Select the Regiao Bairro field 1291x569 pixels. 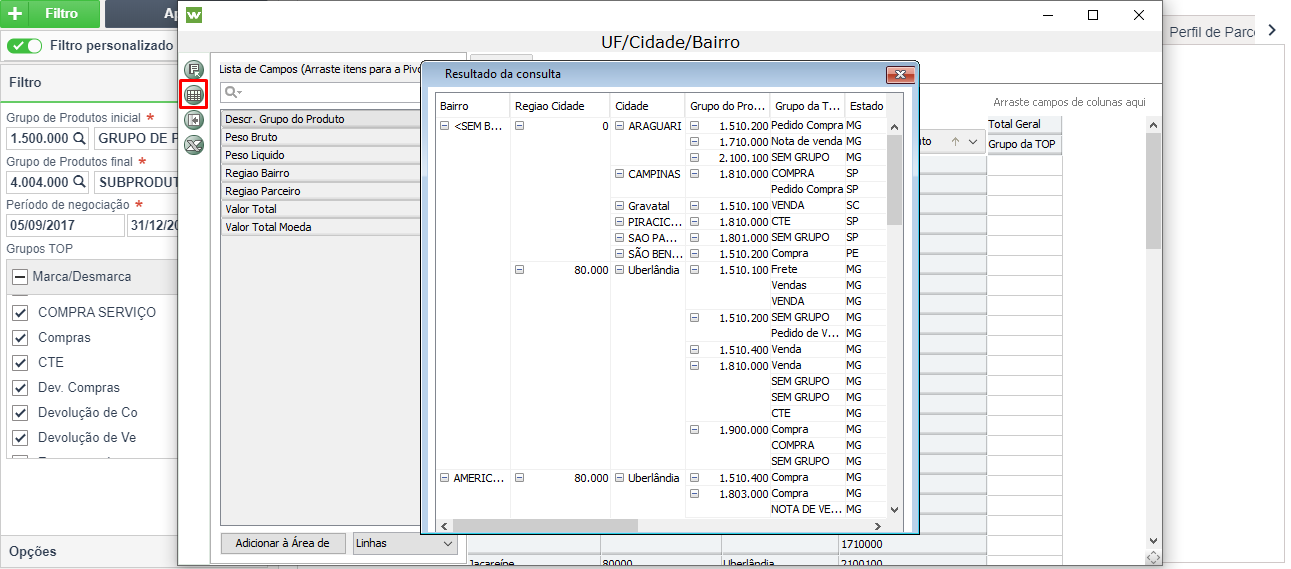point(320,173)
